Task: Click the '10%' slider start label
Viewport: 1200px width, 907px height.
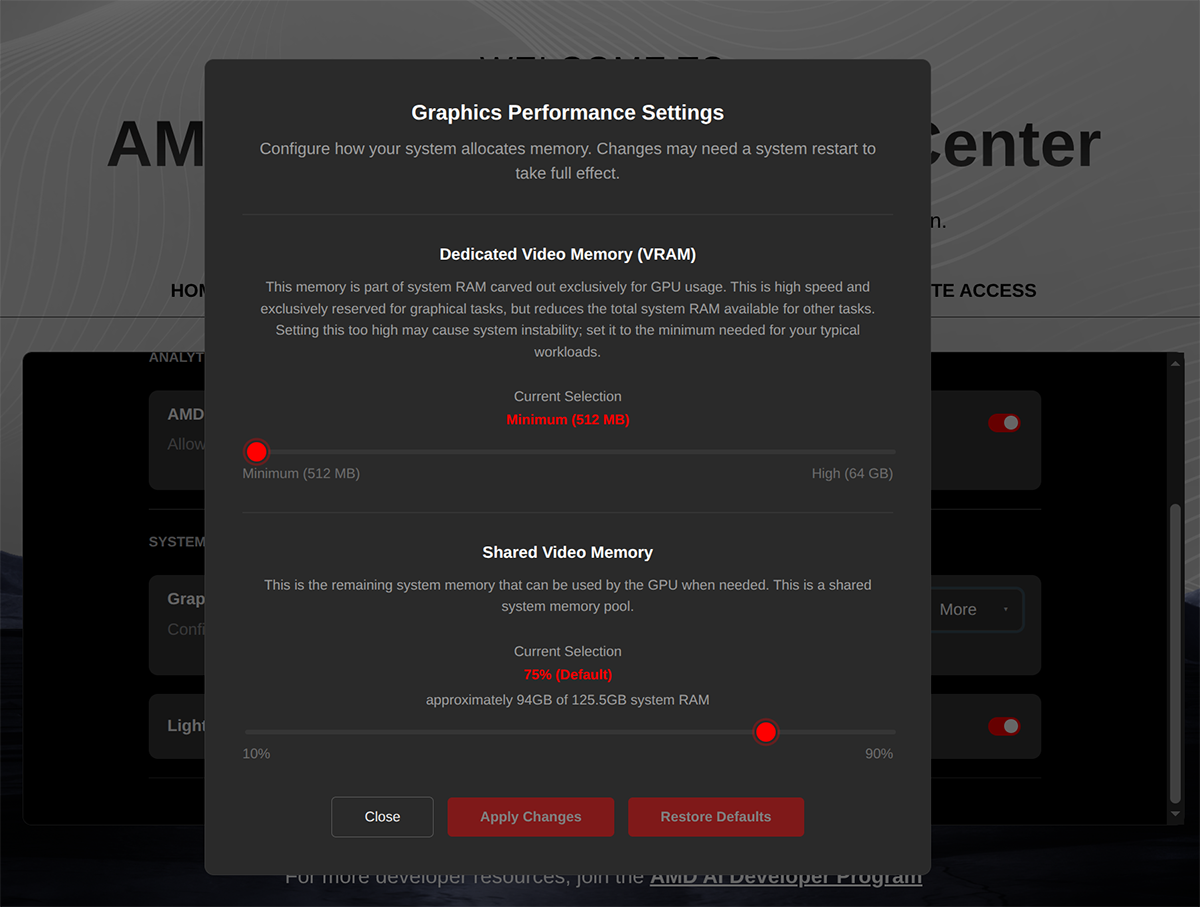Action: click(256, 754)
